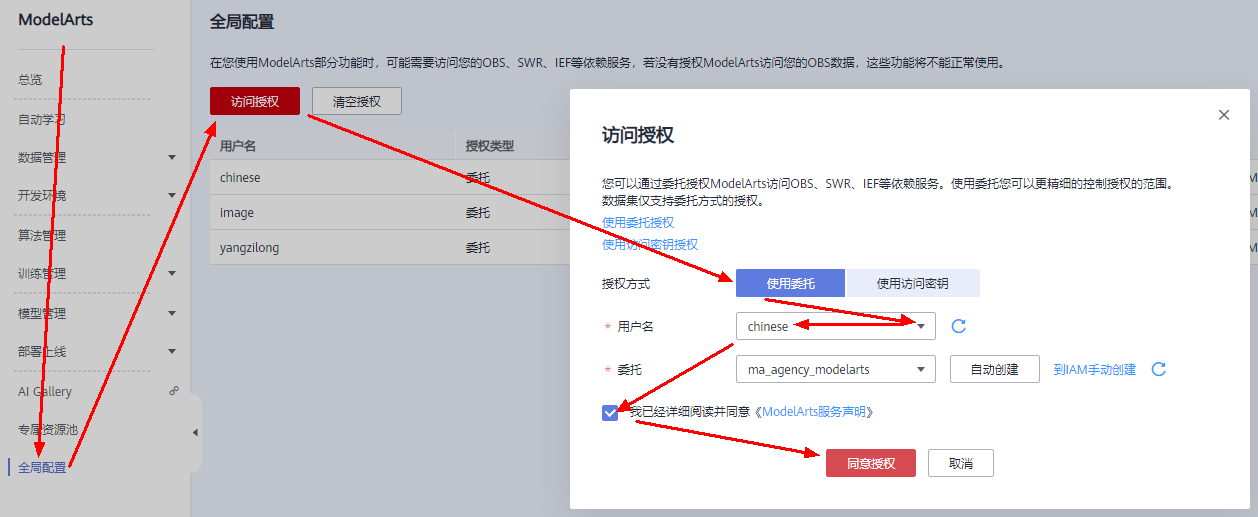1258x517 pixels.
Task: Open the 用户名 dropdown showing chinese
Action: (836, 326)
